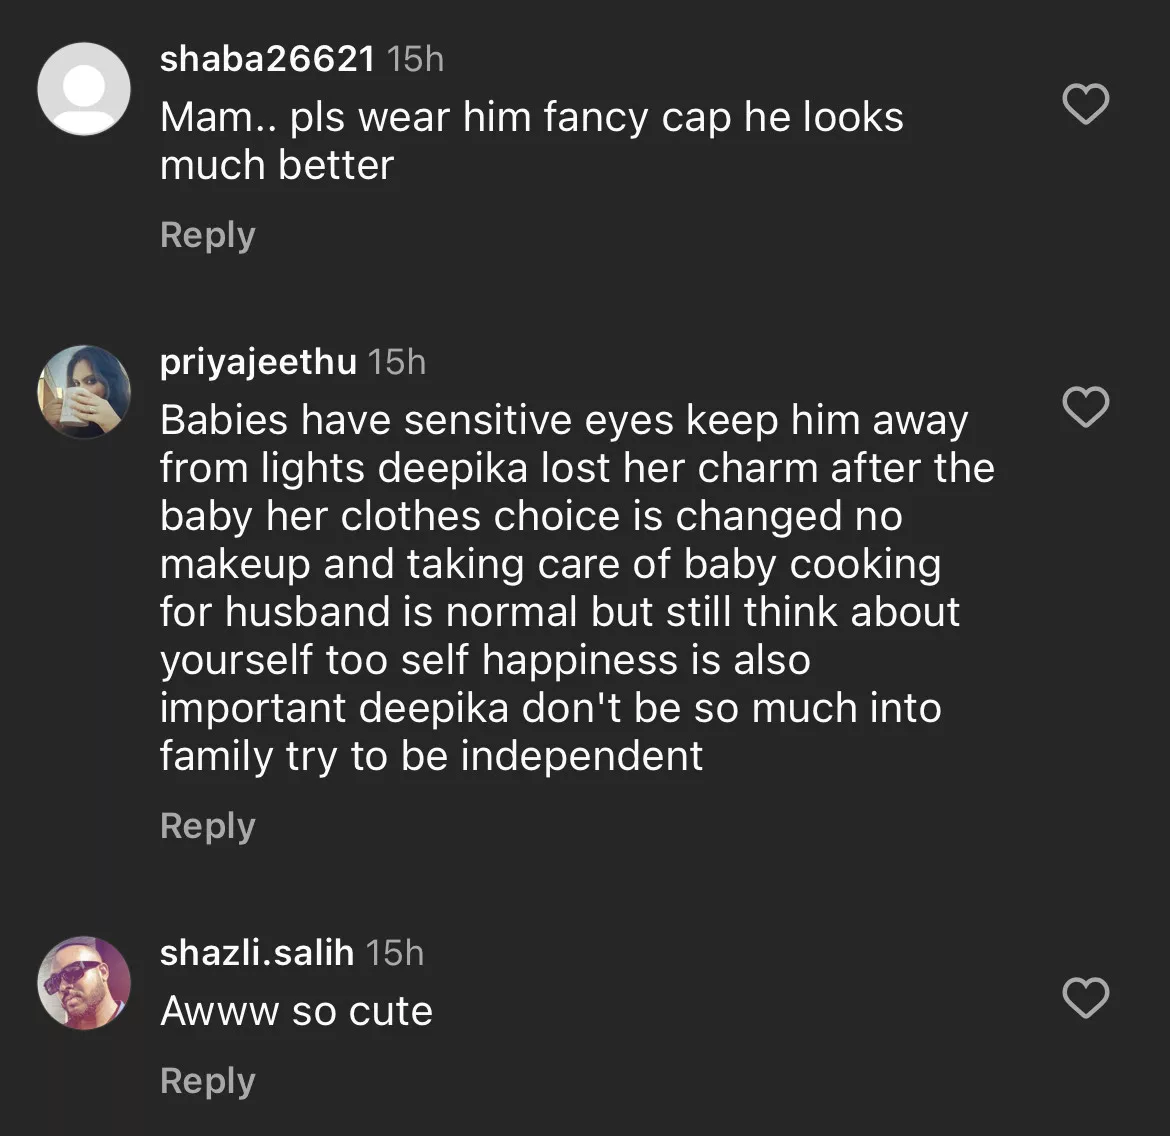View shazli.salih's sunglasses profile photo
This screenshot has width=1170, height=1136.
coord(84,982)
